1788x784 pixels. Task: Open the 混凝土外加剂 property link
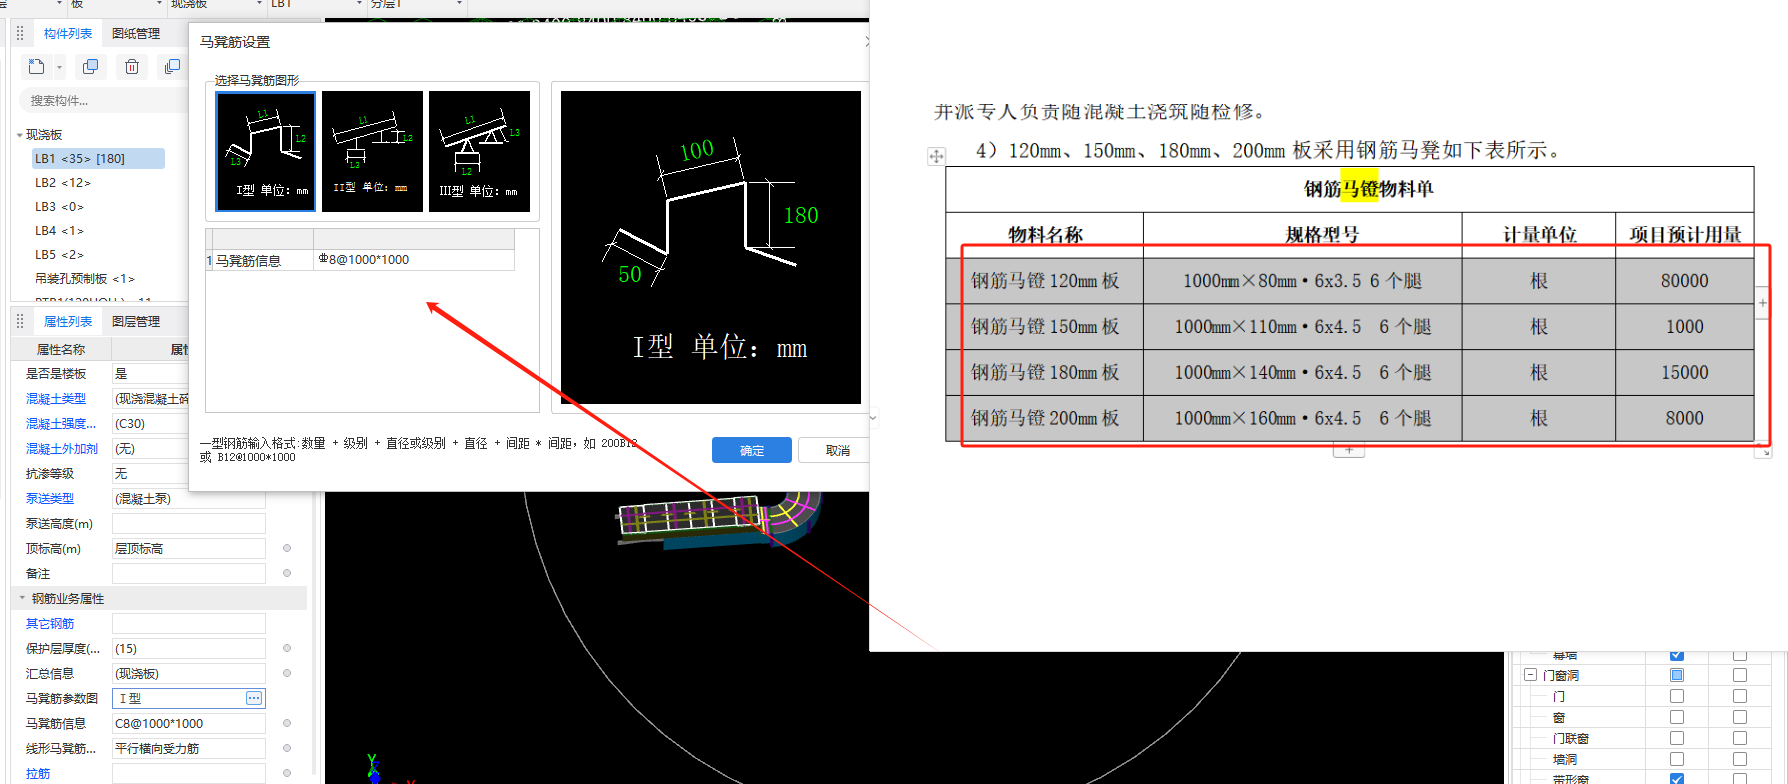62,449
